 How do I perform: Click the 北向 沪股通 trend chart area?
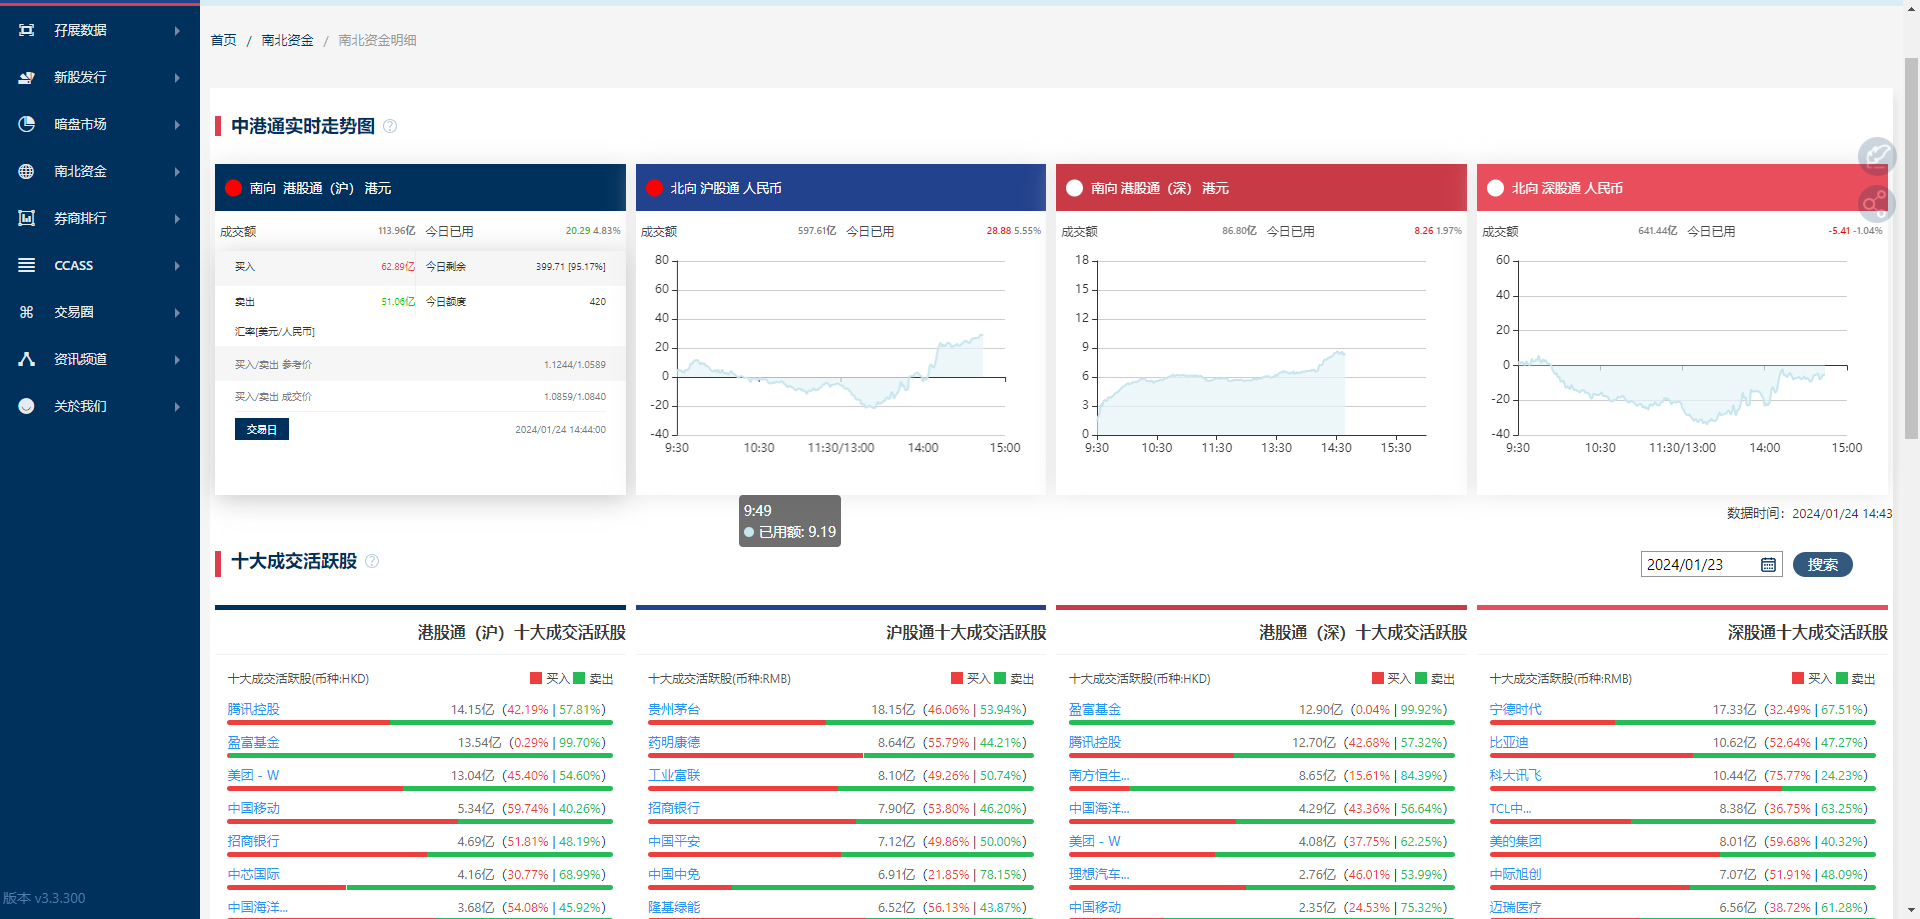click(841, 347)
